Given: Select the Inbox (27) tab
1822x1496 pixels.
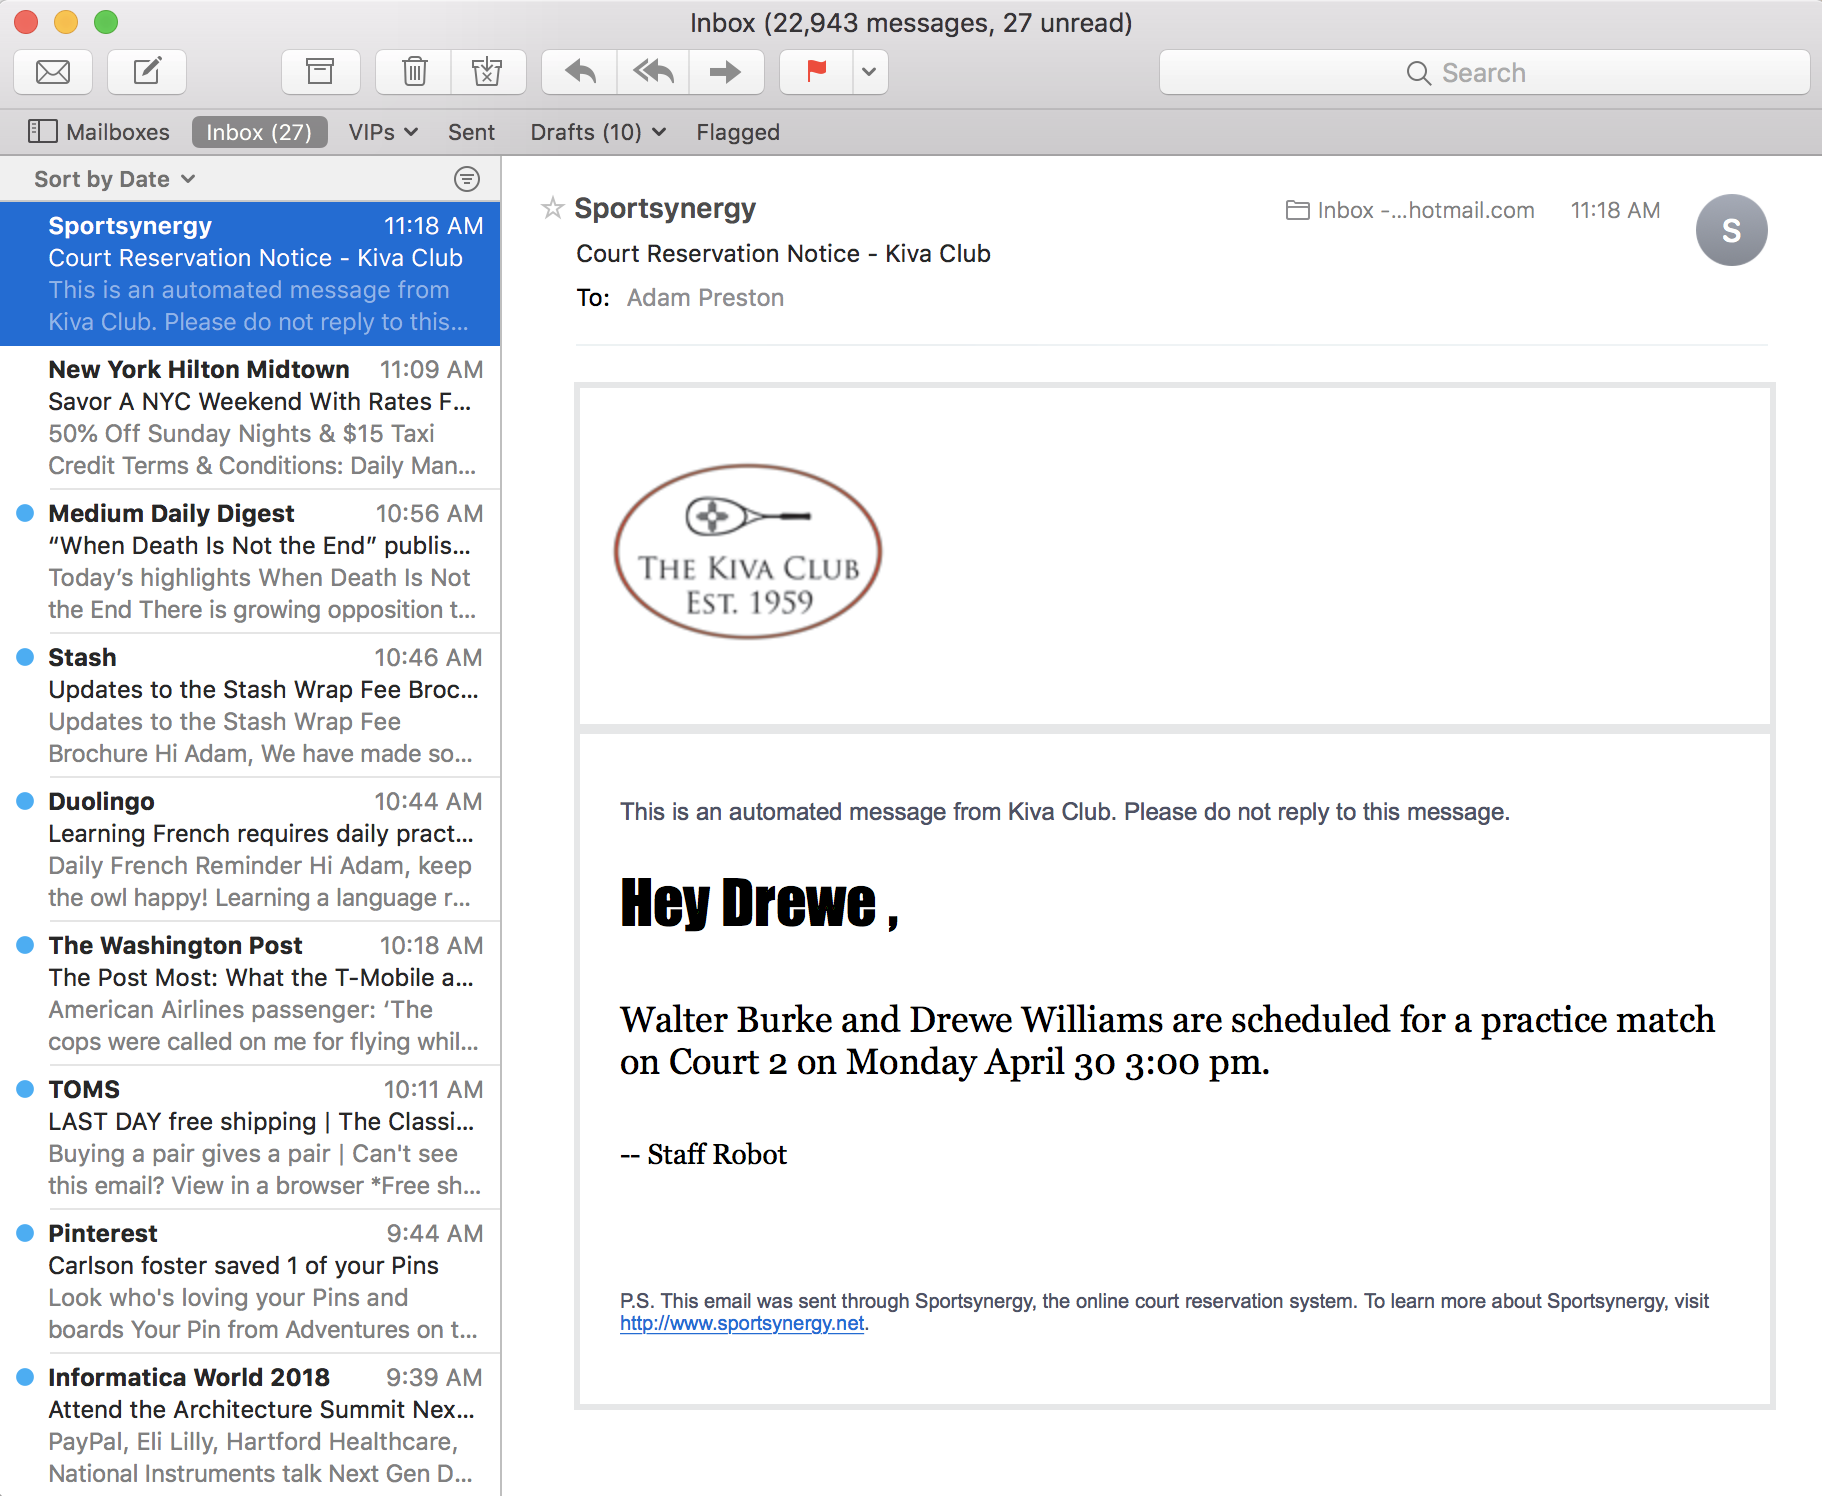Looking at the screenshot, I should pos(259,132).
